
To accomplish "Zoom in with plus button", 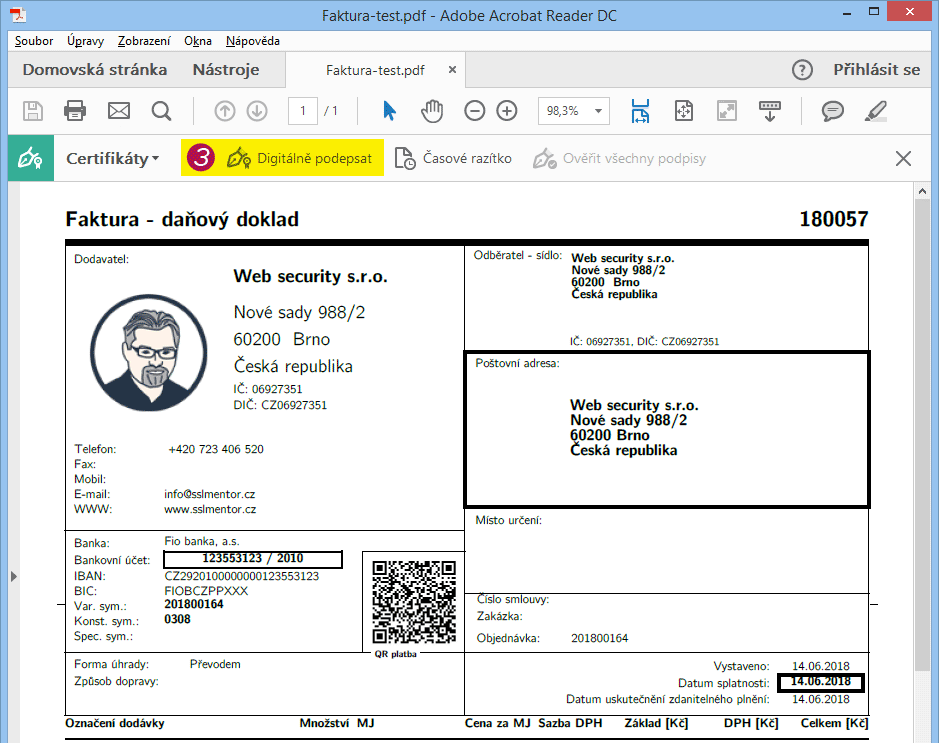I will [x=507, y=111].
